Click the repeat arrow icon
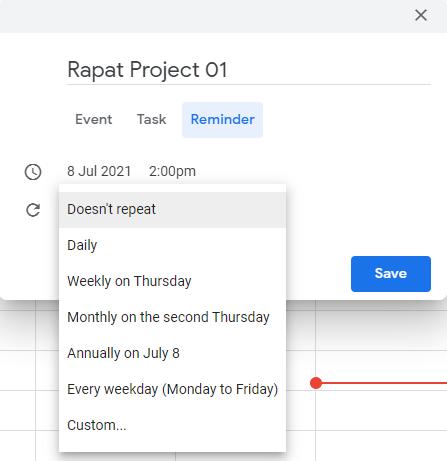 (x=33, y=210)
